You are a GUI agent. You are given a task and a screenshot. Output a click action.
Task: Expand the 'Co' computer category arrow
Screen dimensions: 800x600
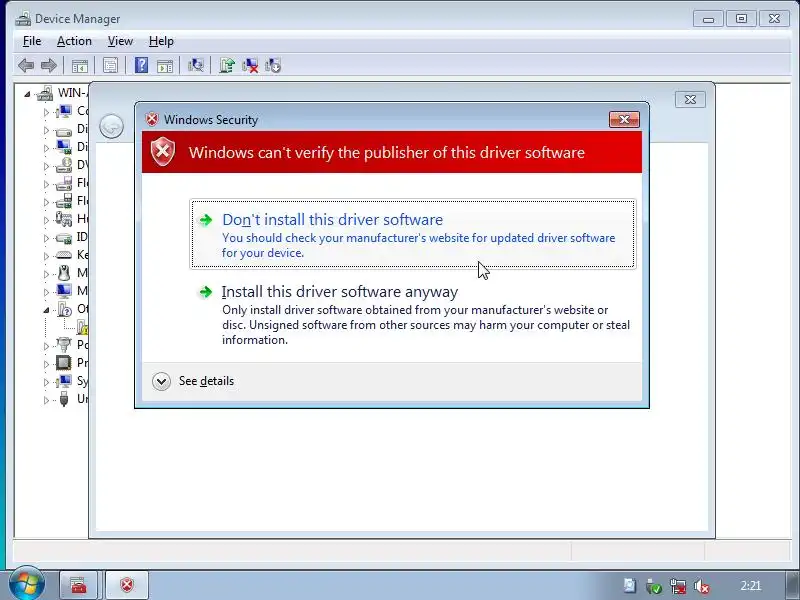click(46, 112)
